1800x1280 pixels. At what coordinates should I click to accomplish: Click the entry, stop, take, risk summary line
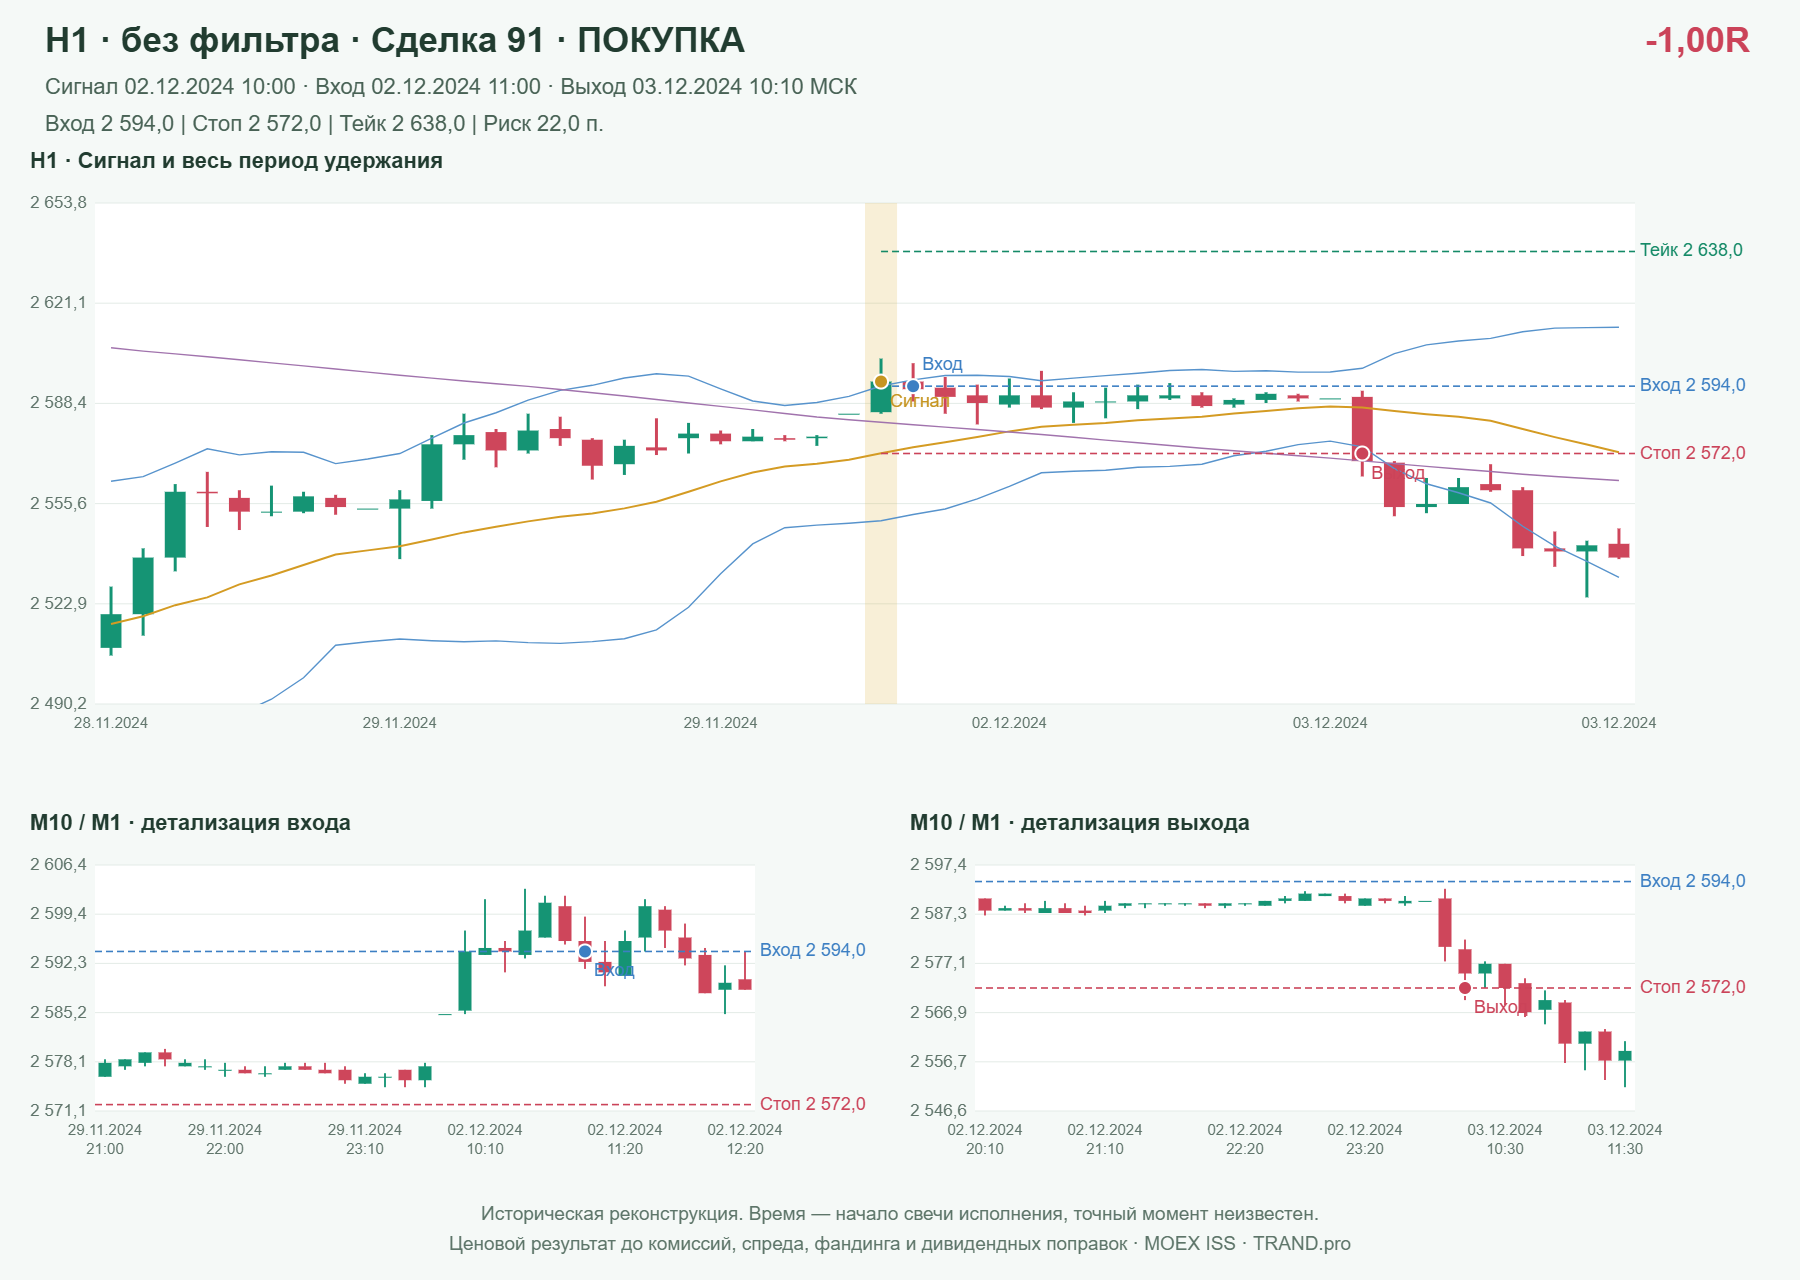(x=324, y=124)
